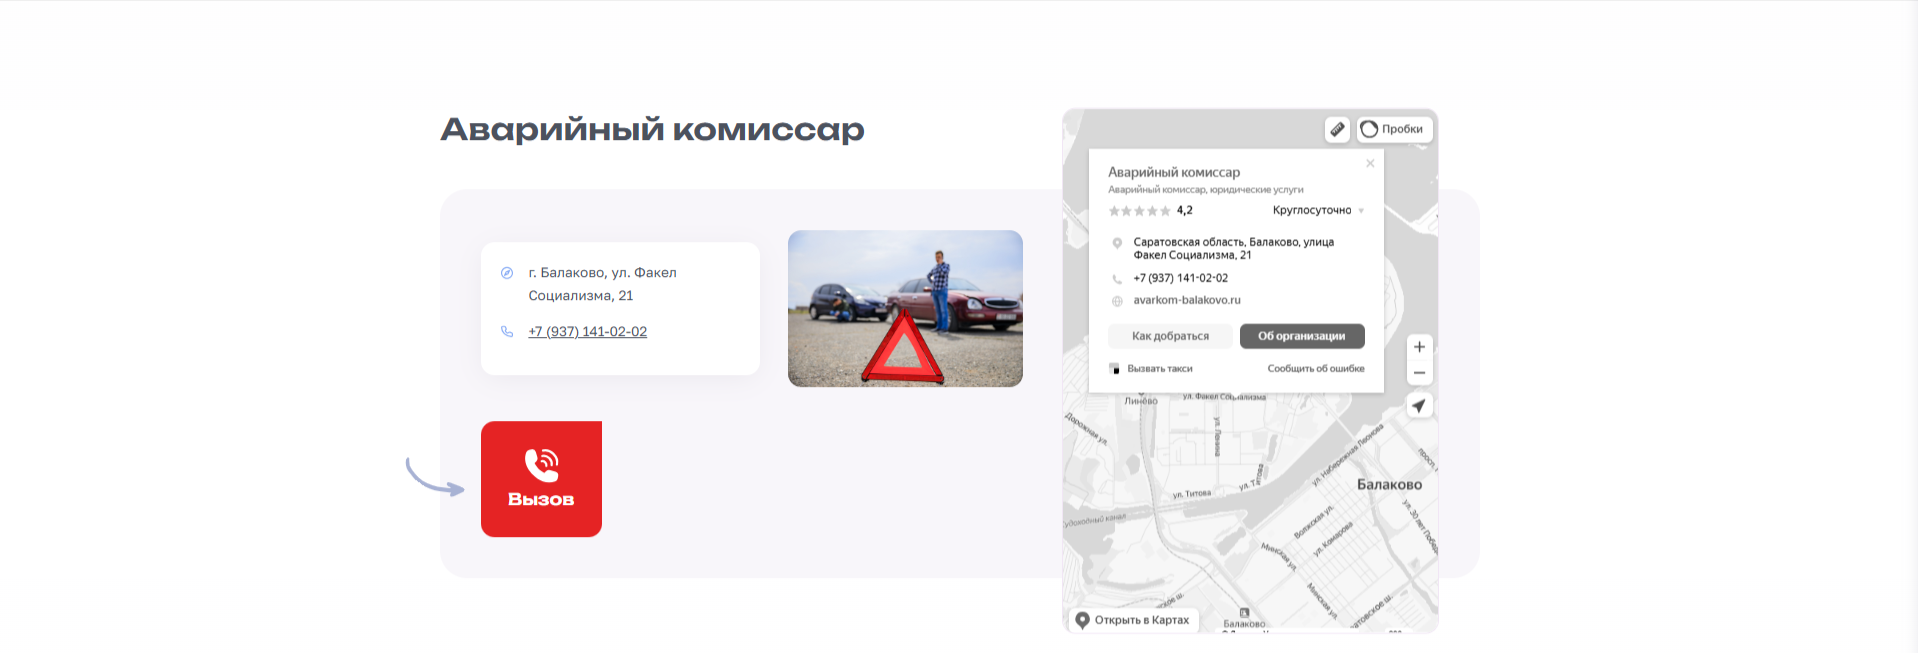Click the phone icon in the contact card
1918x653 pixels.
[507, 332]
